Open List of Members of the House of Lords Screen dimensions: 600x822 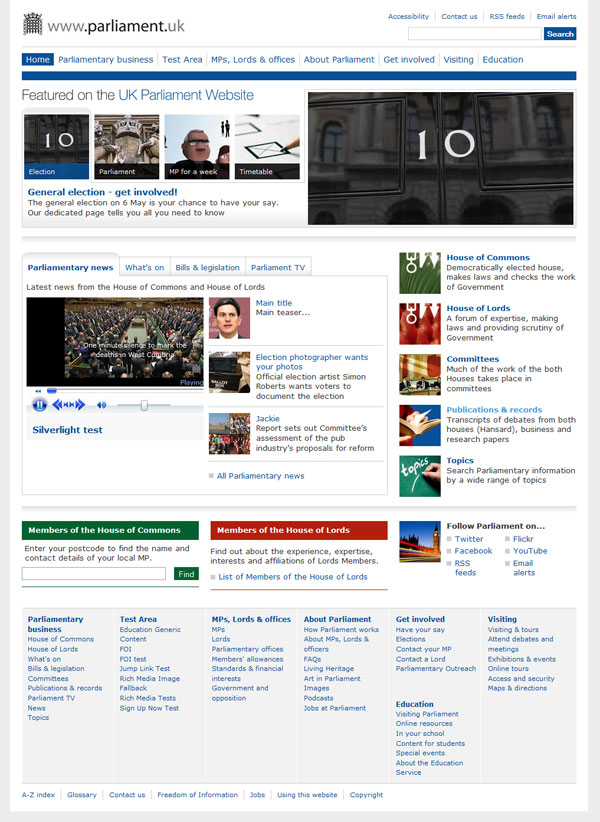293,577
